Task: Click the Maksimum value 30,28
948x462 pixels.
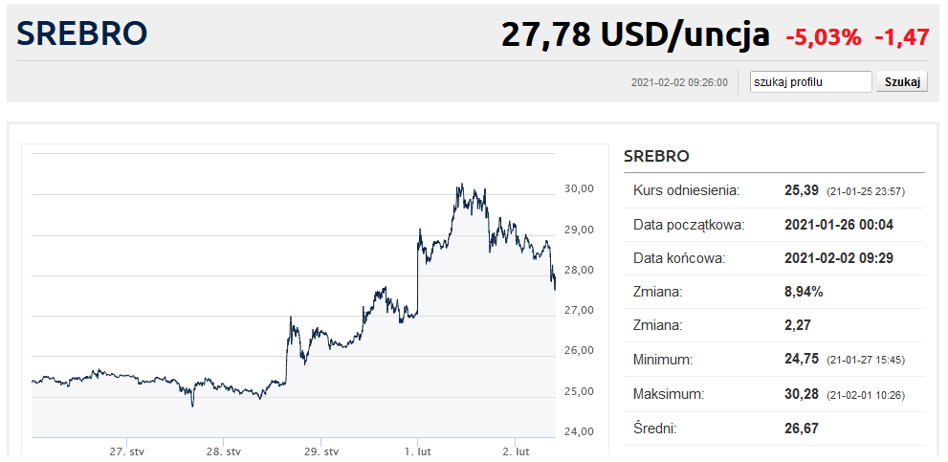Action: [802, 394]
